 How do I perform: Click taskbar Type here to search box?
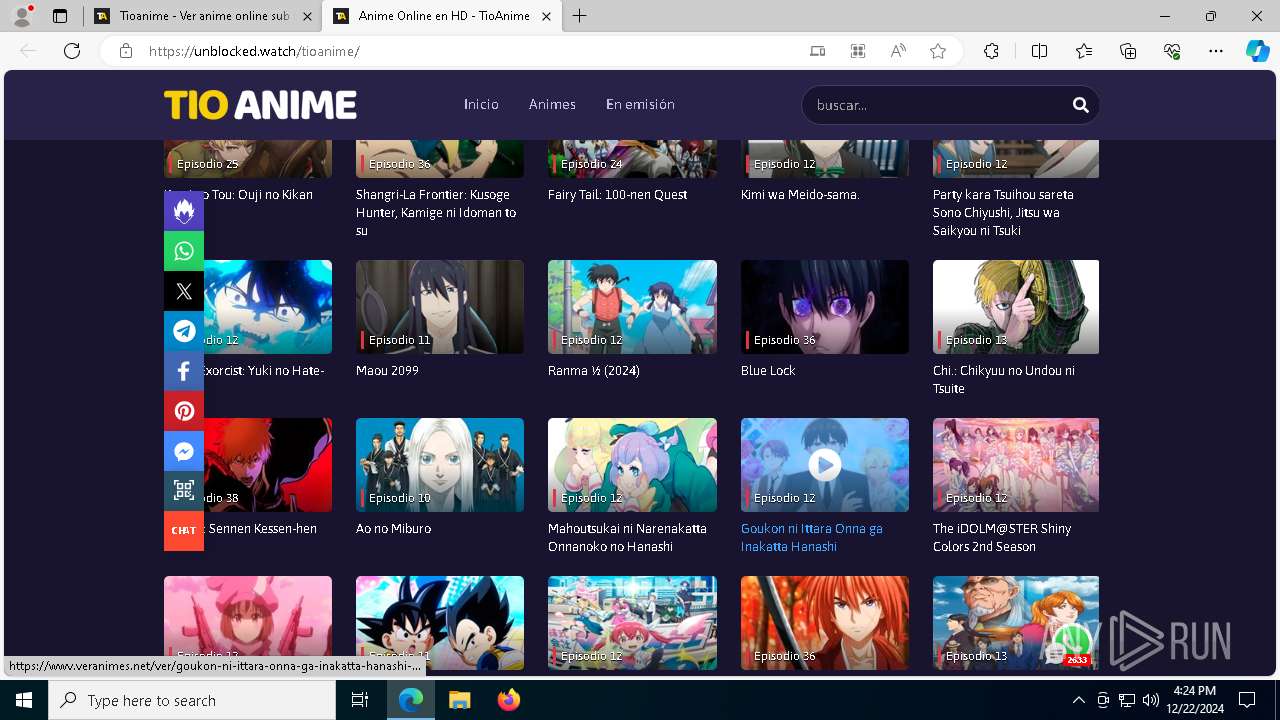[x=192, y=700]
